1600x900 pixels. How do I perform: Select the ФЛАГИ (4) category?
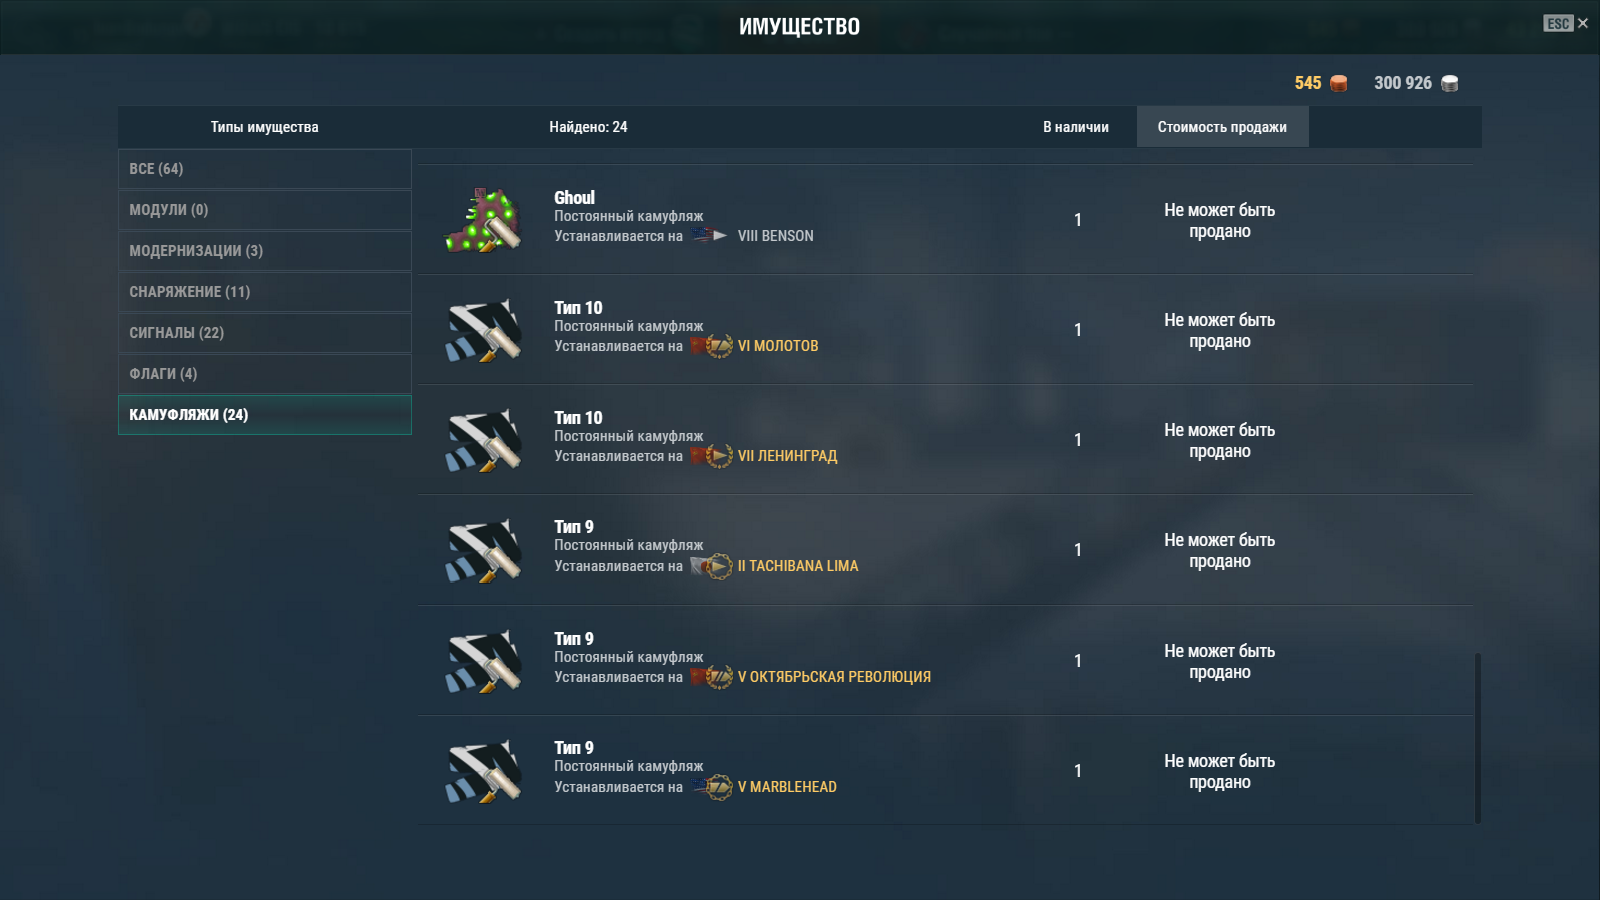point(265,374)
